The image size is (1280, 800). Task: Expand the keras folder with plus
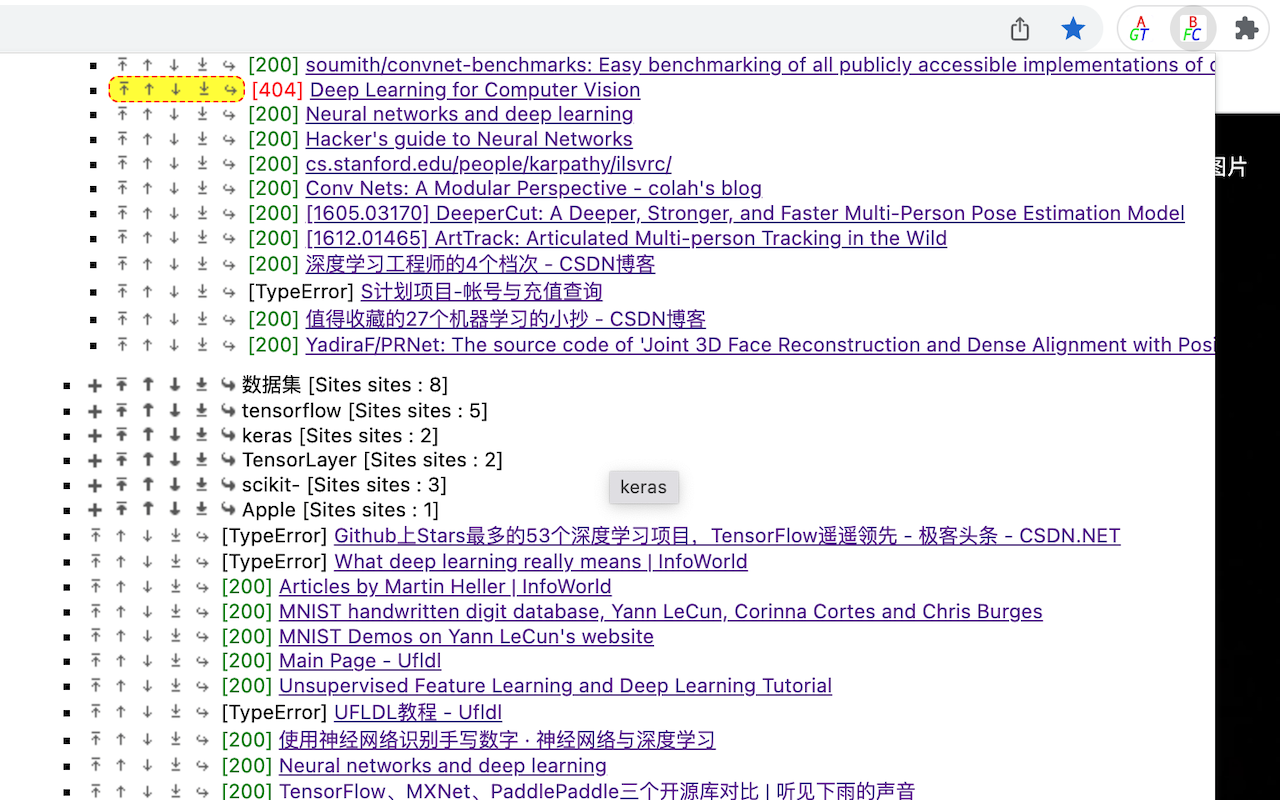pos(95,436)
